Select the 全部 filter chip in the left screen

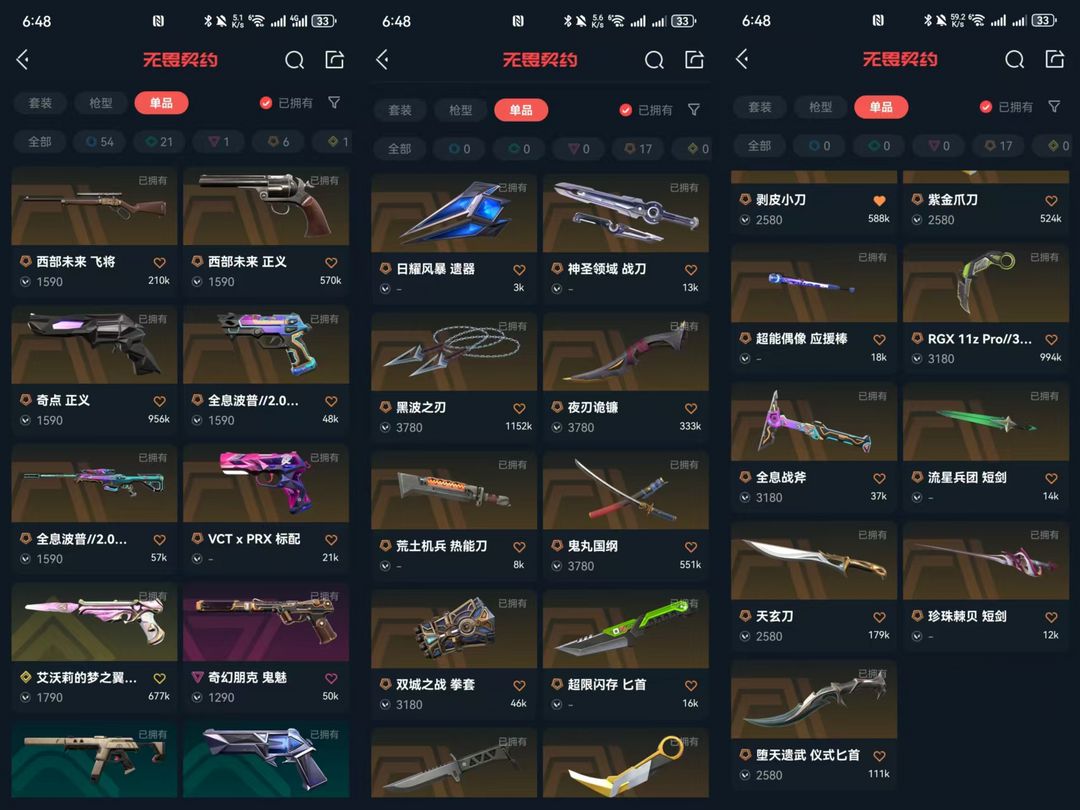click(x=40, y=141)
